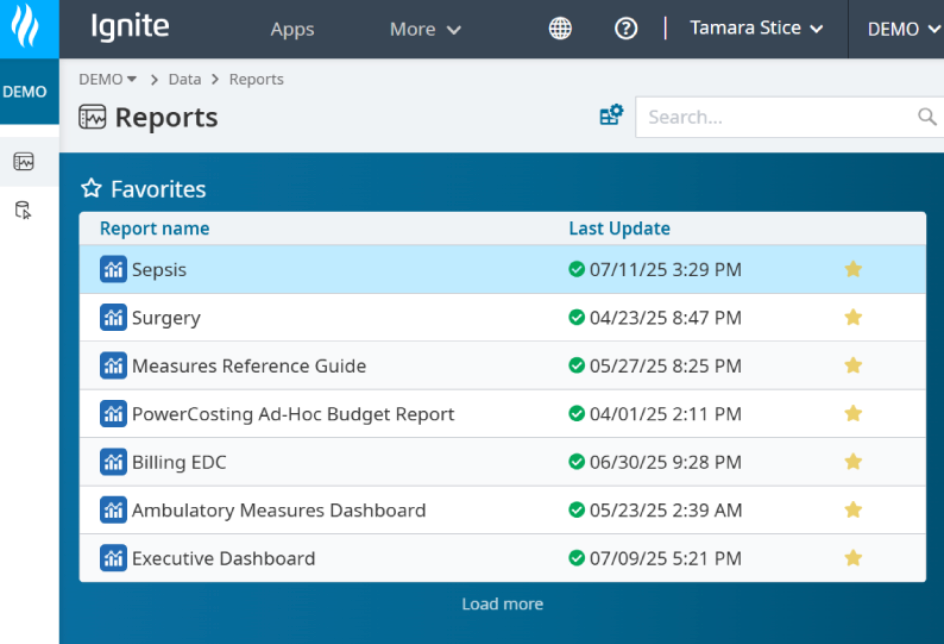The height and width of the screenshot is (644, 944).
Task: Click the magnifier search icon
Action: pos(927,117)
